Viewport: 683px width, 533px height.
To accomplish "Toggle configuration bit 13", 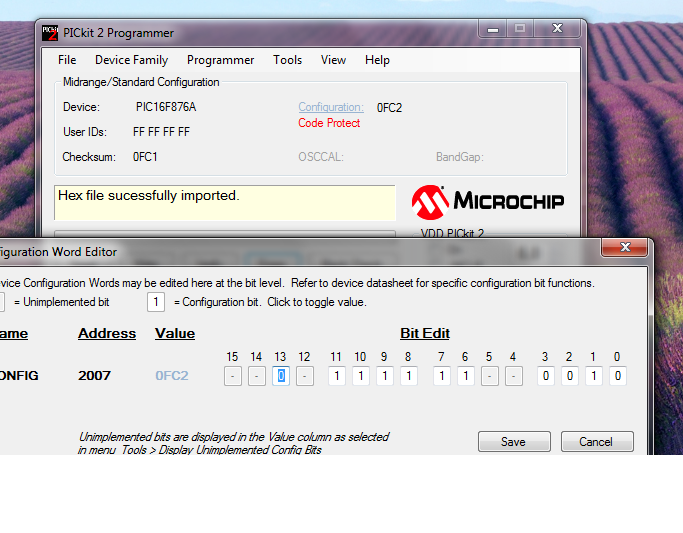I will pyautogui.click(x=281, y=376).
